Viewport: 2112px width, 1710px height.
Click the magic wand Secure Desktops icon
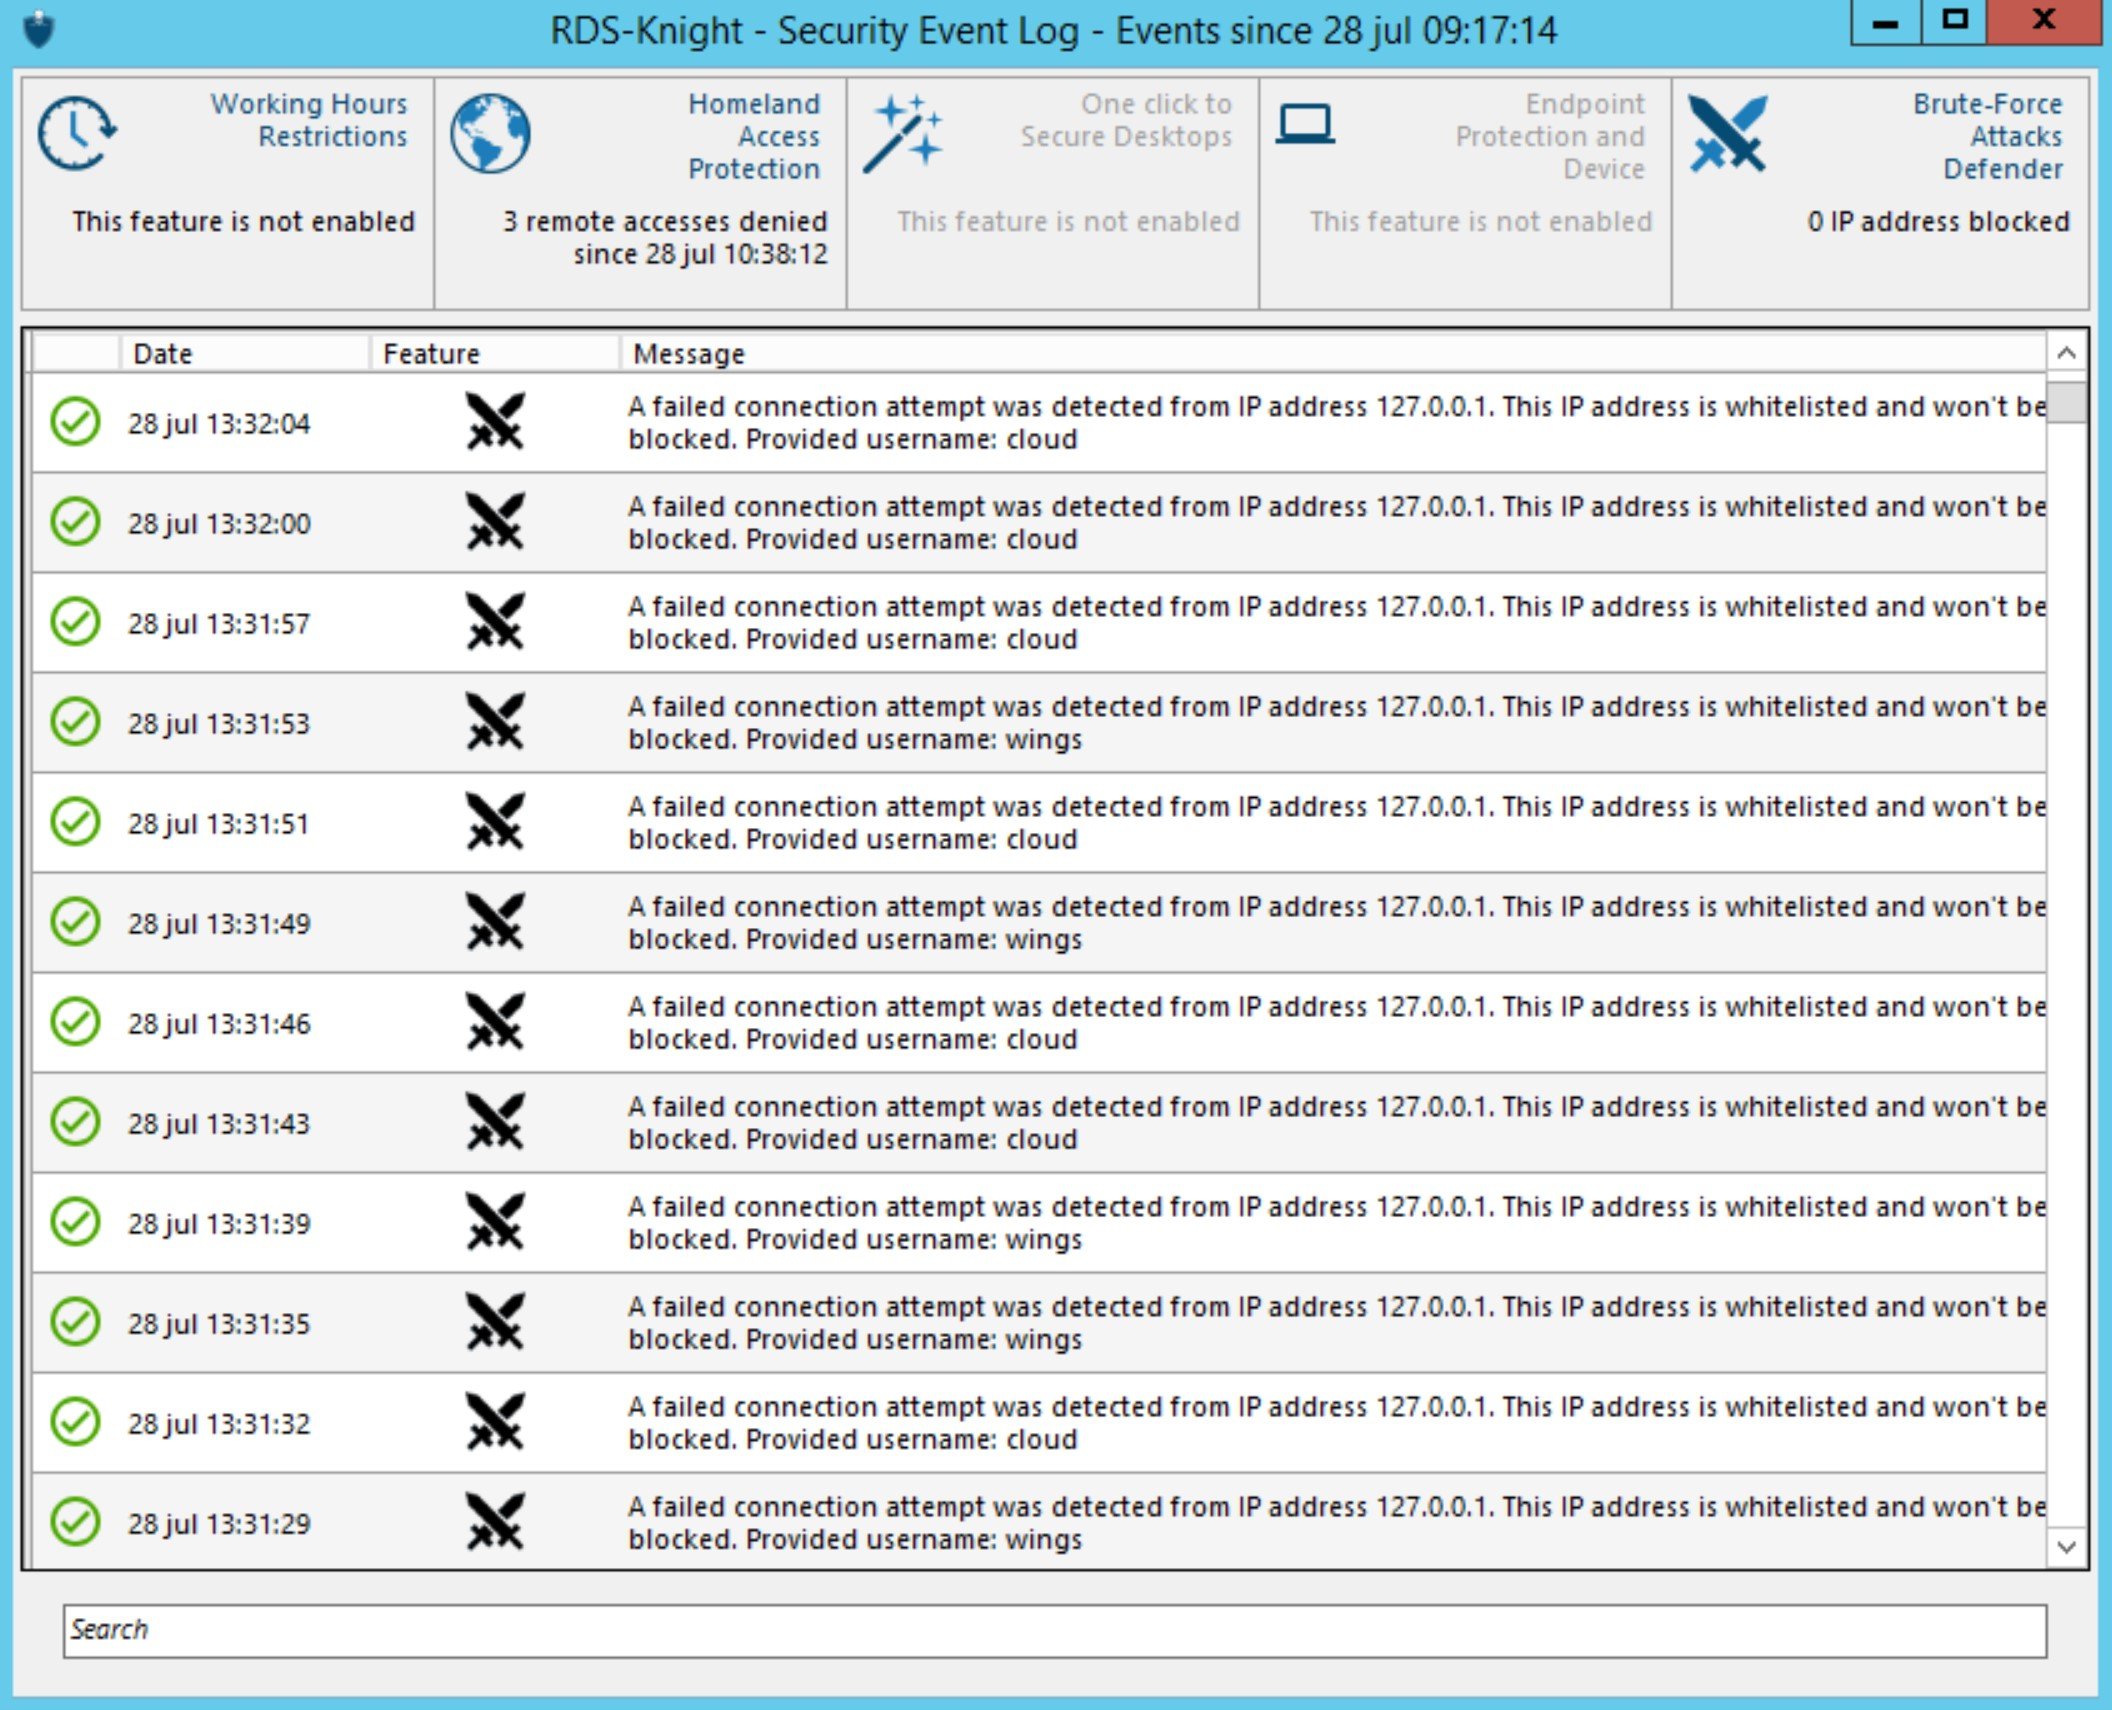tap(902, 134)
